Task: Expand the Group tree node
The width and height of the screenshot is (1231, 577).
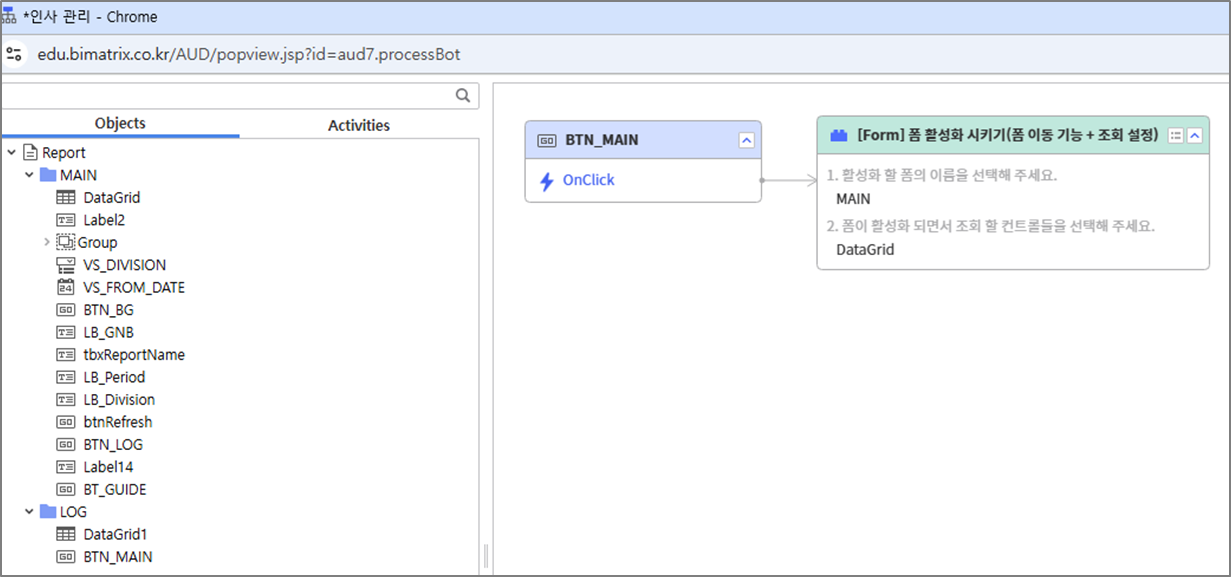Action: point(47,242)
